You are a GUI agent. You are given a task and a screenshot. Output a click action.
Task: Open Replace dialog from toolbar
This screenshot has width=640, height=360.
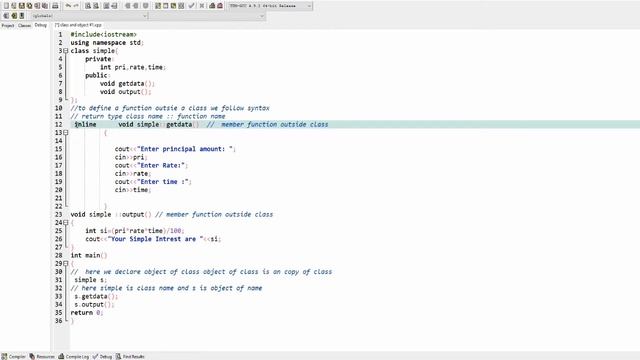[x=96, y=6]
